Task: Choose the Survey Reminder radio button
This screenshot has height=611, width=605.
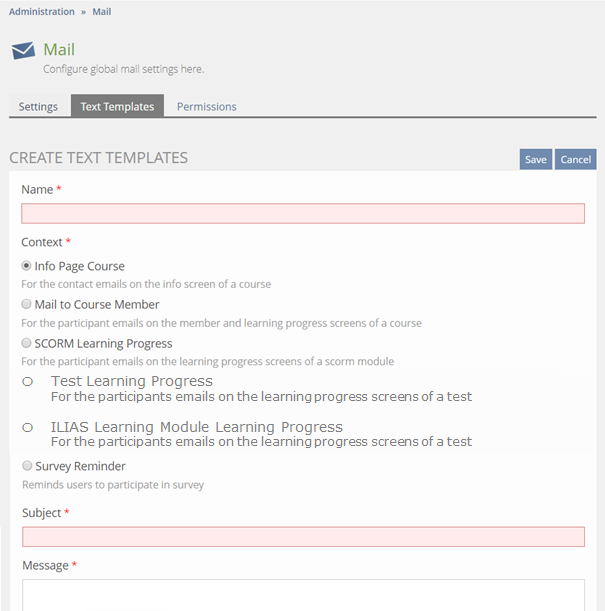Action: 27,466
